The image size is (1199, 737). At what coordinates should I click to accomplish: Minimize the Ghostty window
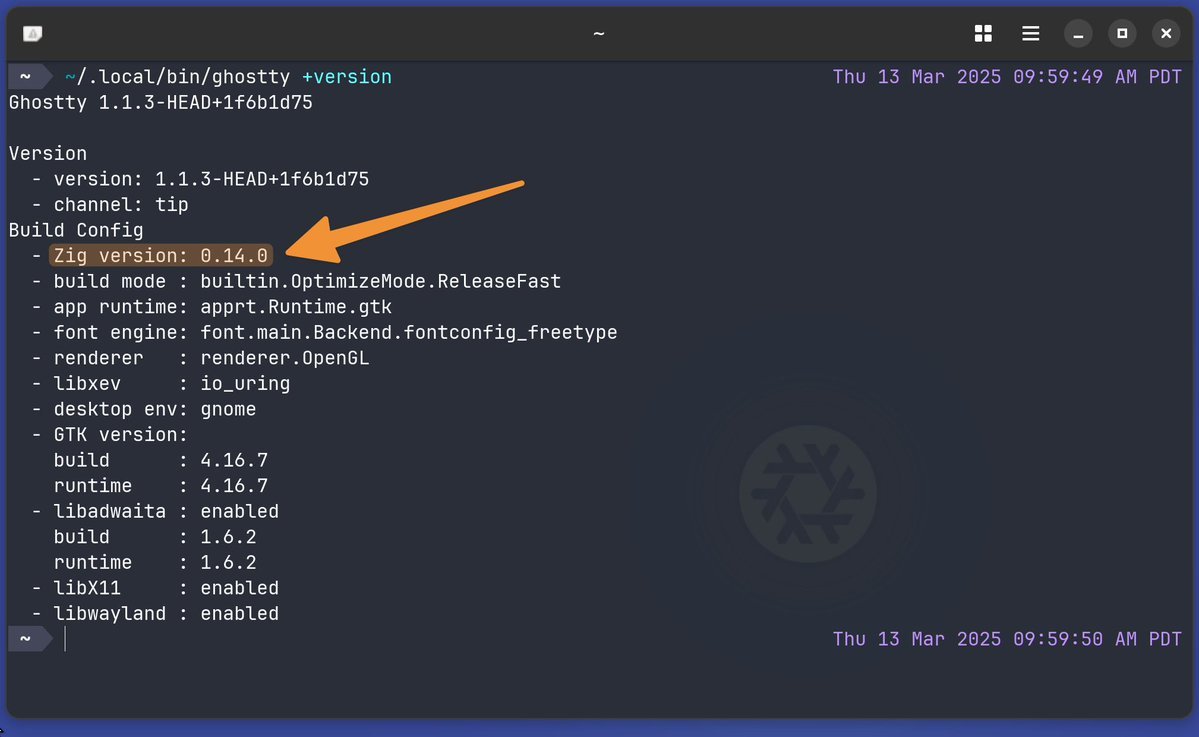1078,34
